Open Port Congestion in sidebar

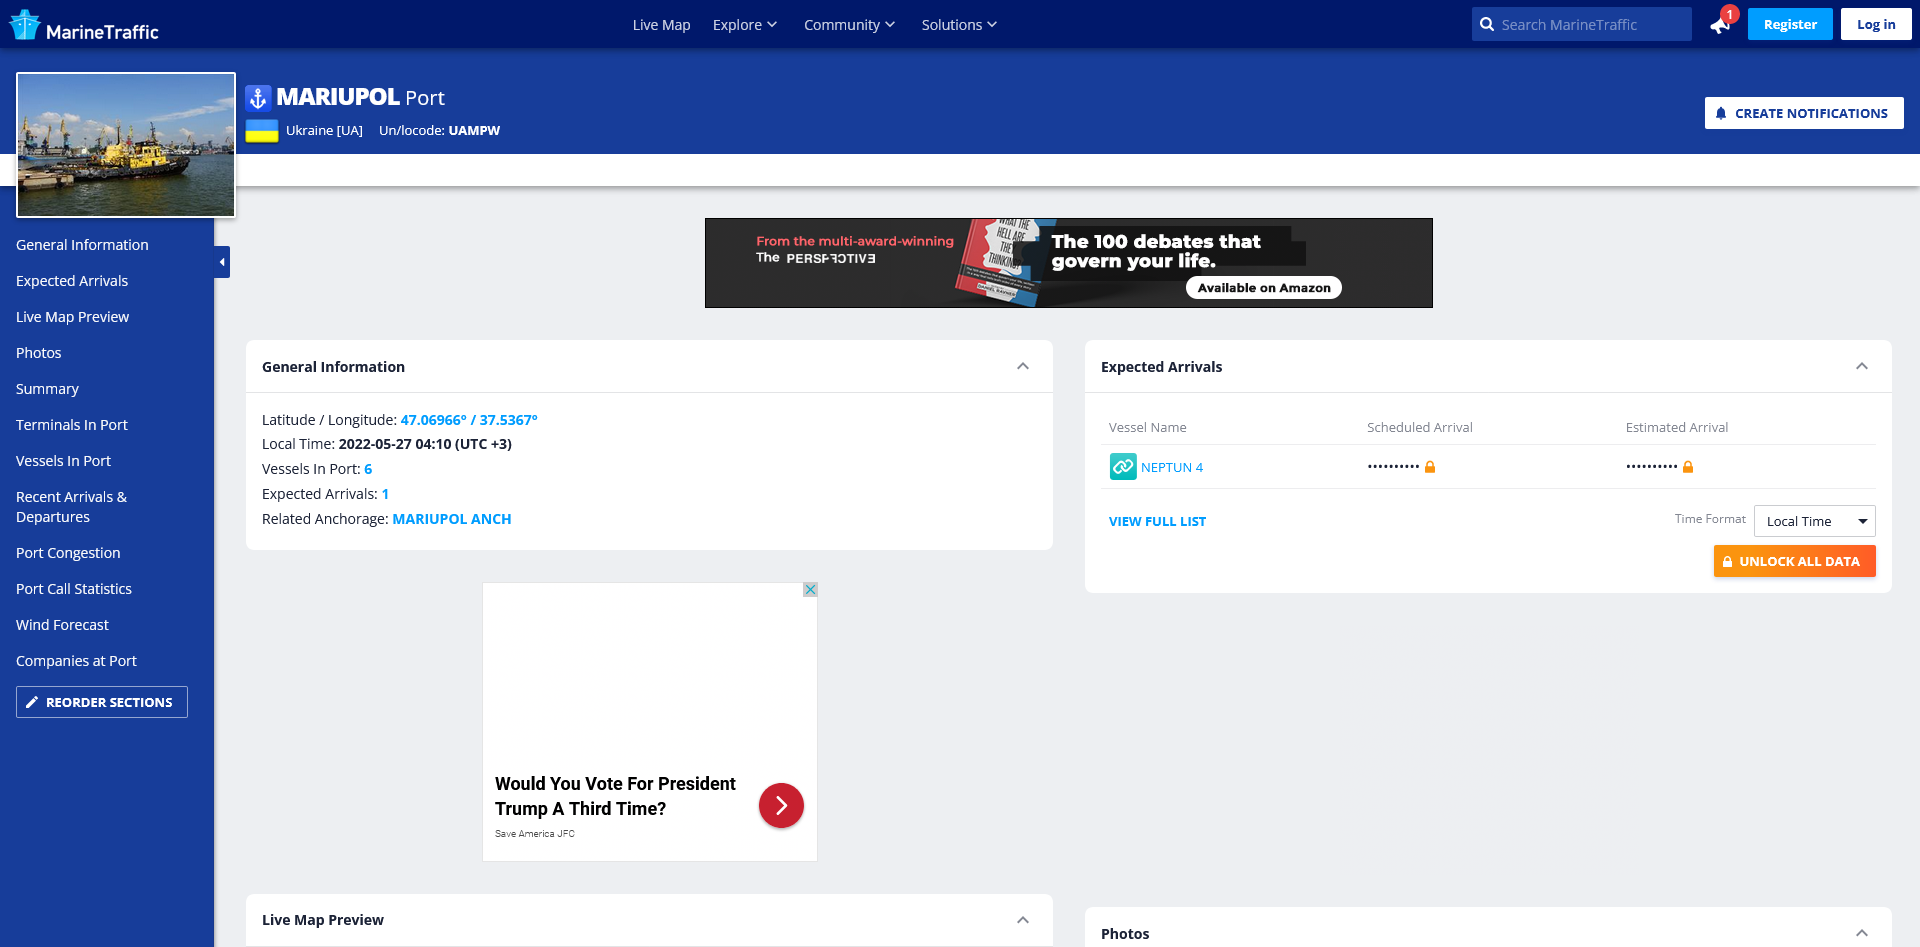(x=68, y=553)
